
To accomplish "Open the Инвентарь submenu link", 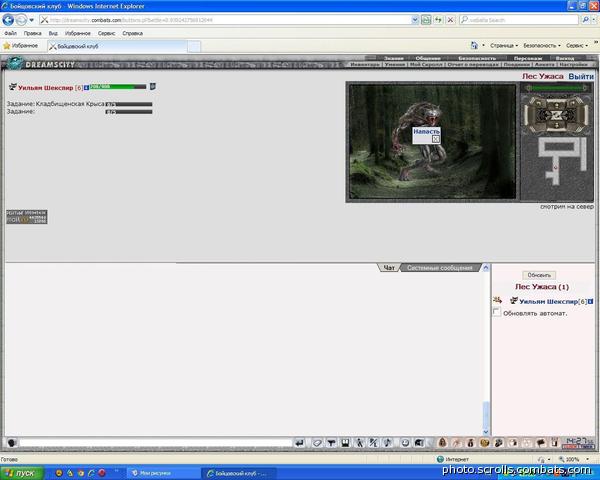I will click(x=365, y=64).
